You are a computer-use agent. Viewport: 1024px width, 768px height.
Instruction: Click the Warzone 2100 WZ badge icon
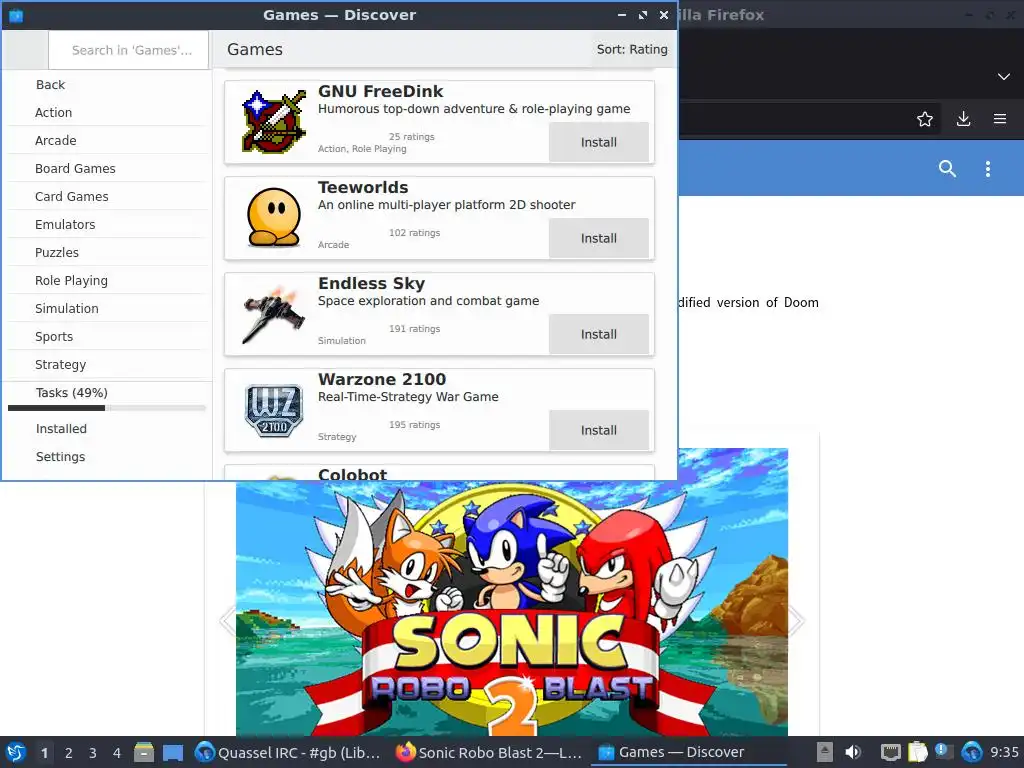(274, 410)
